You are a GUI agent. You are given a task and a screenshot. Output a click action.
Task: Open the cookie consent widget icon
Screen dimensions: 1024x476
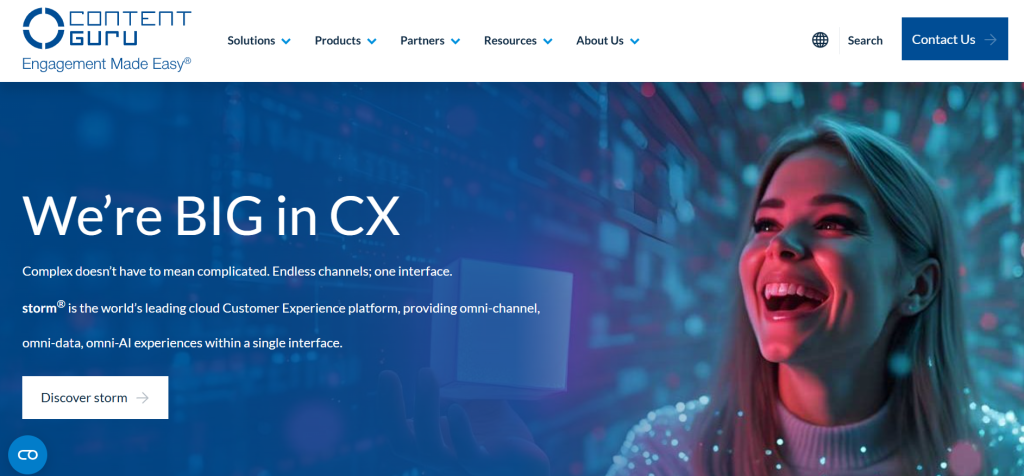(27, 454)
